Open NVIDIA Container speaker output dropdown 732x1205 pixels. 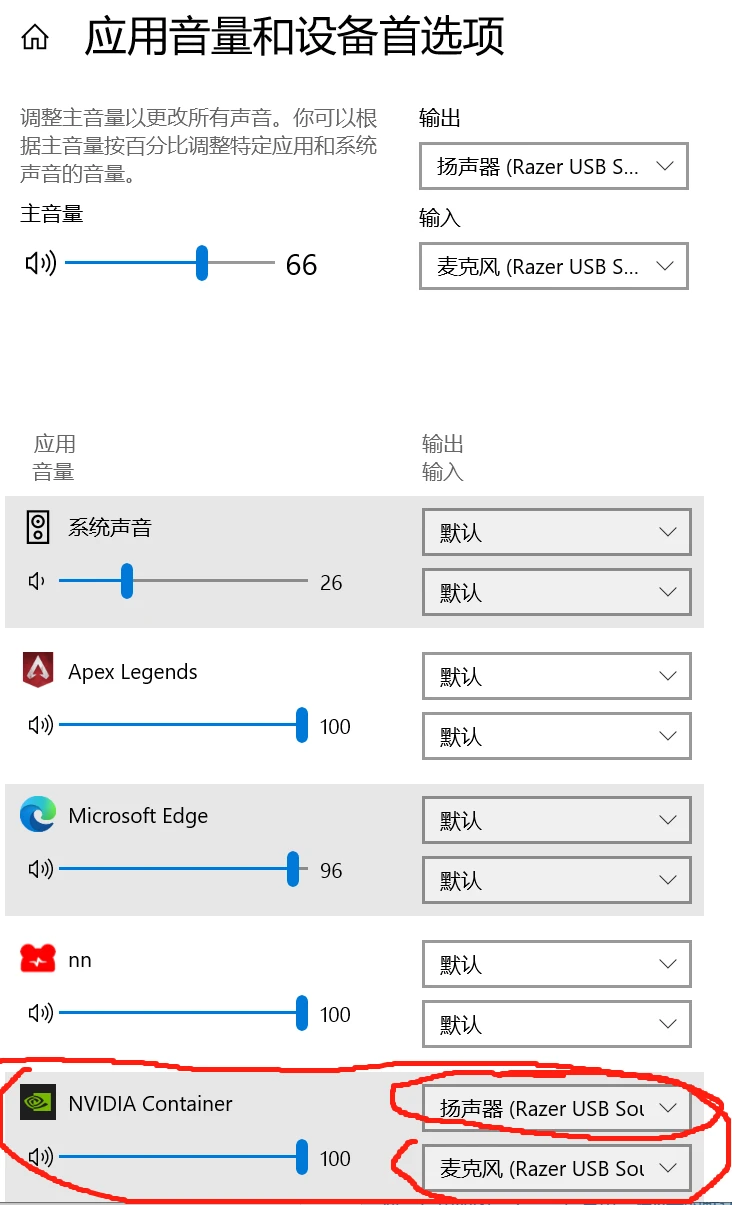pyautogui.click(x=556, y=1108)
